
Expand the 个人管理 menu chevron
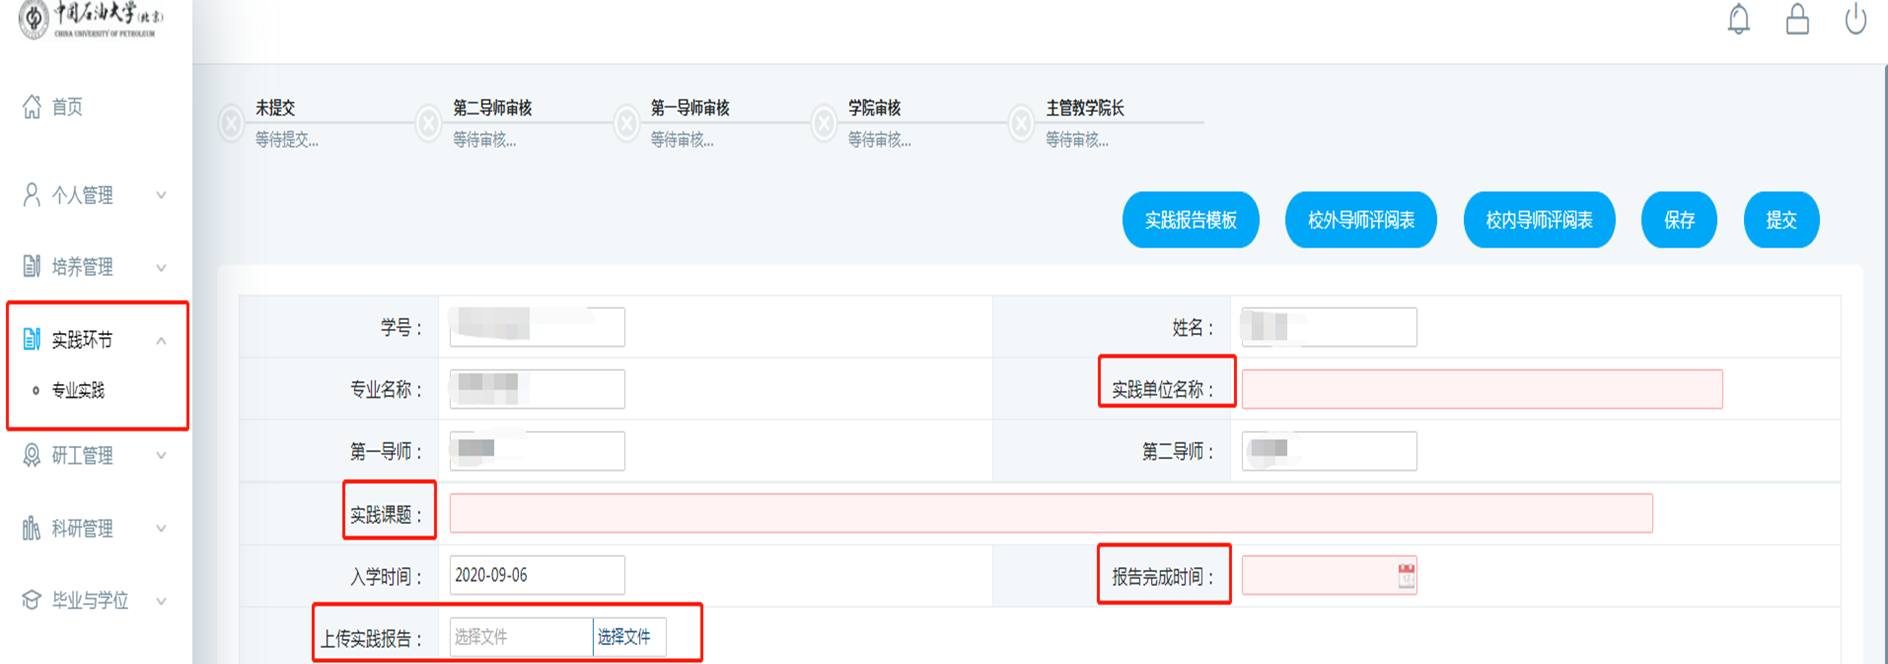(161, 195)
